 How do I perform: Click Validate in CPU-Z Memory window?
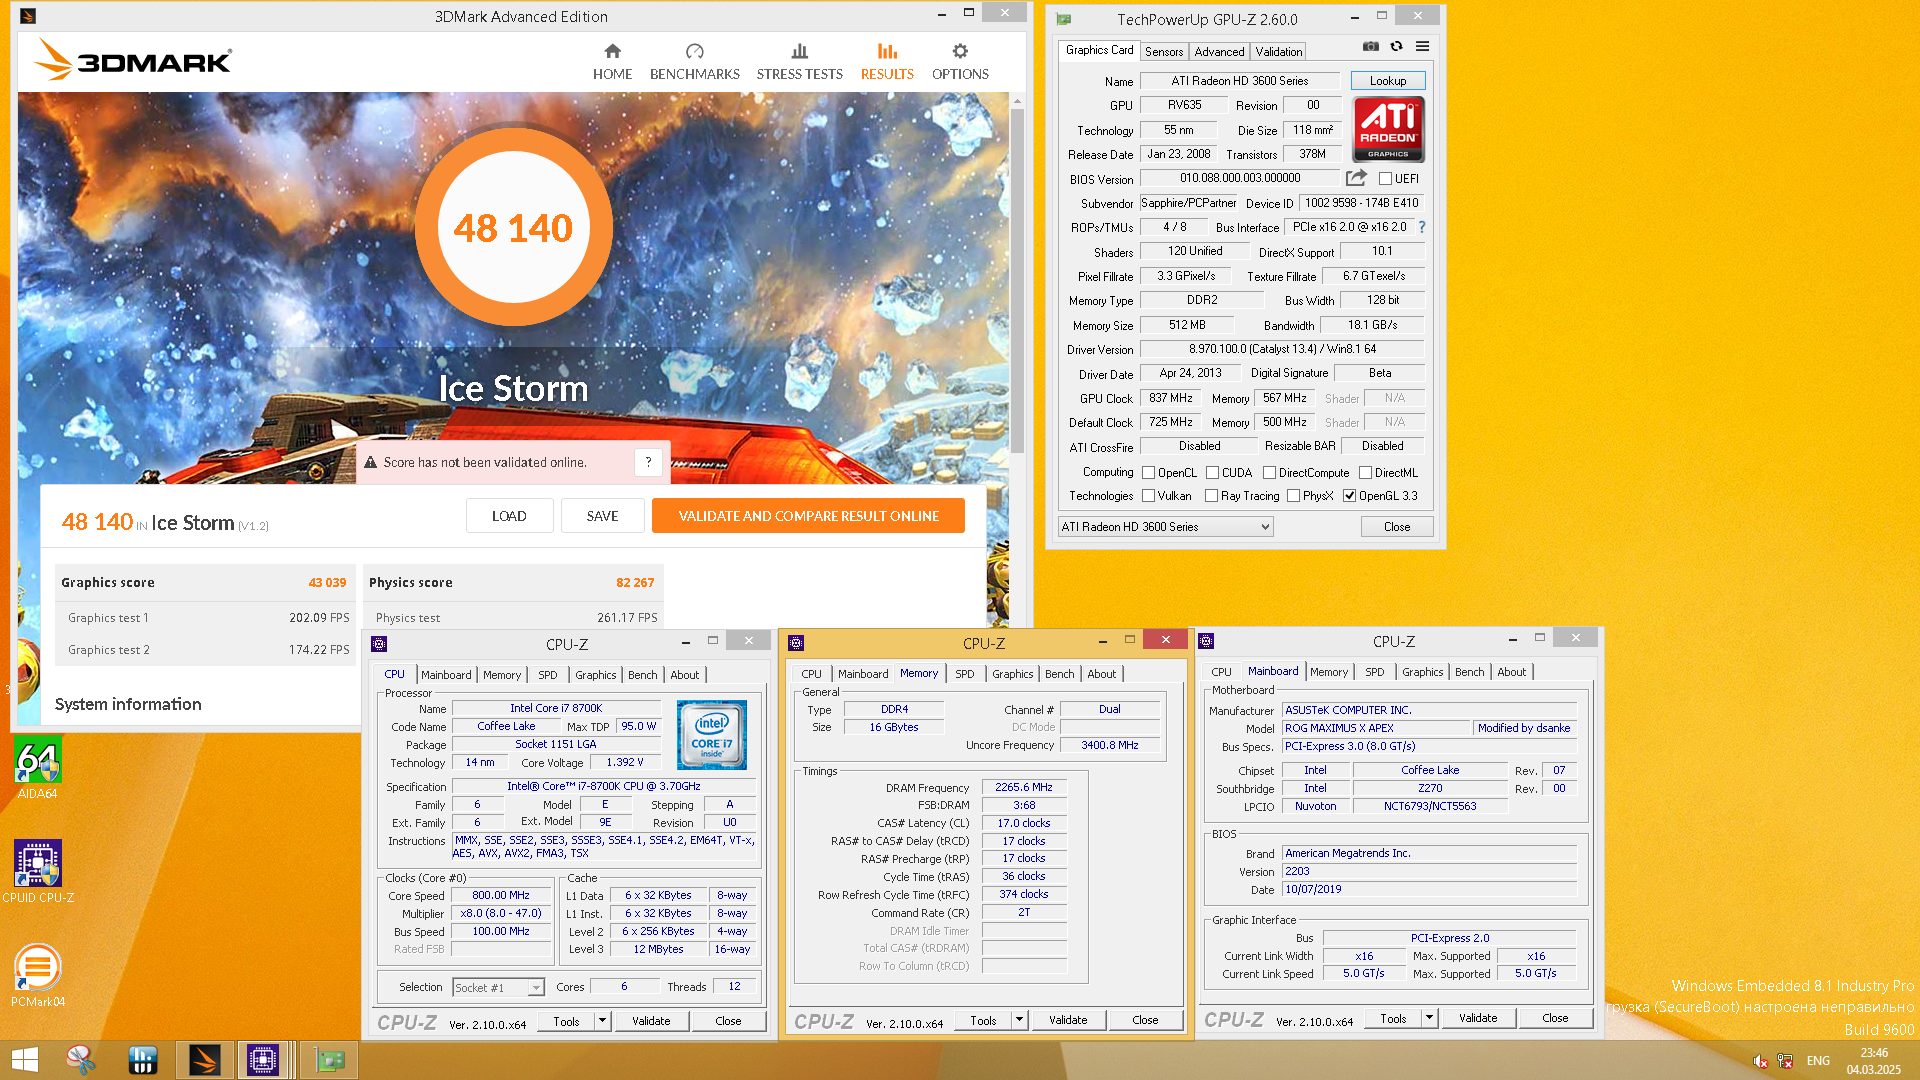pos(1068,1020)
